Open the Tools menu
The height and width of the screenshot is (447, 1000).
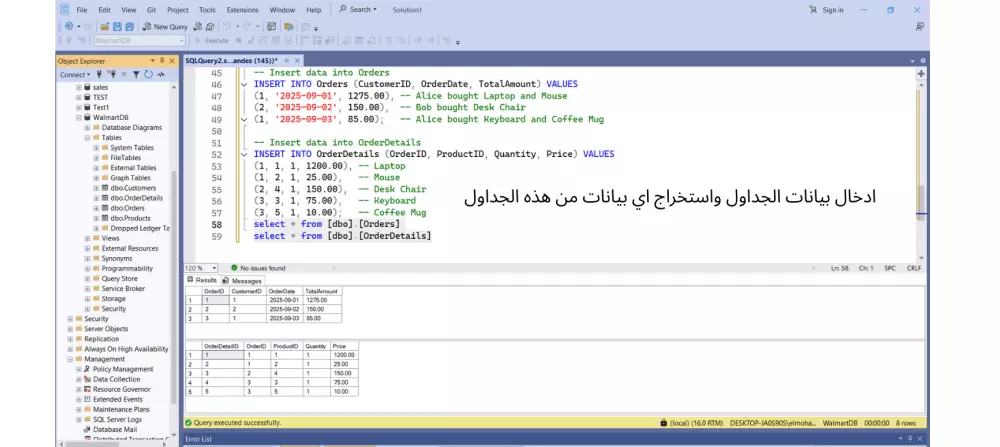click(207, 10)
